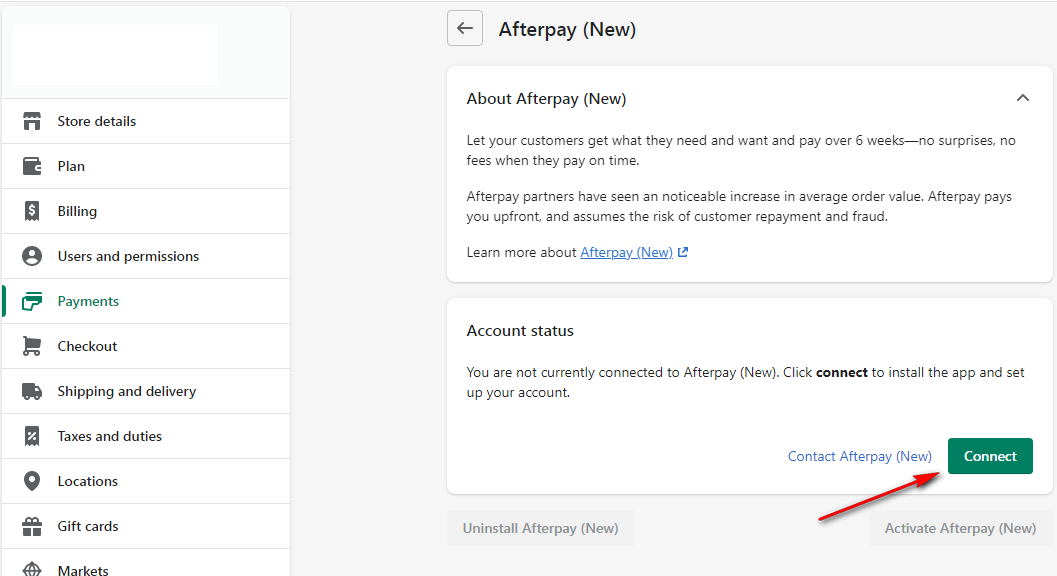Open Taxes and duties settings
This screenshot has height=576, width=1057.
coord(146,436)
